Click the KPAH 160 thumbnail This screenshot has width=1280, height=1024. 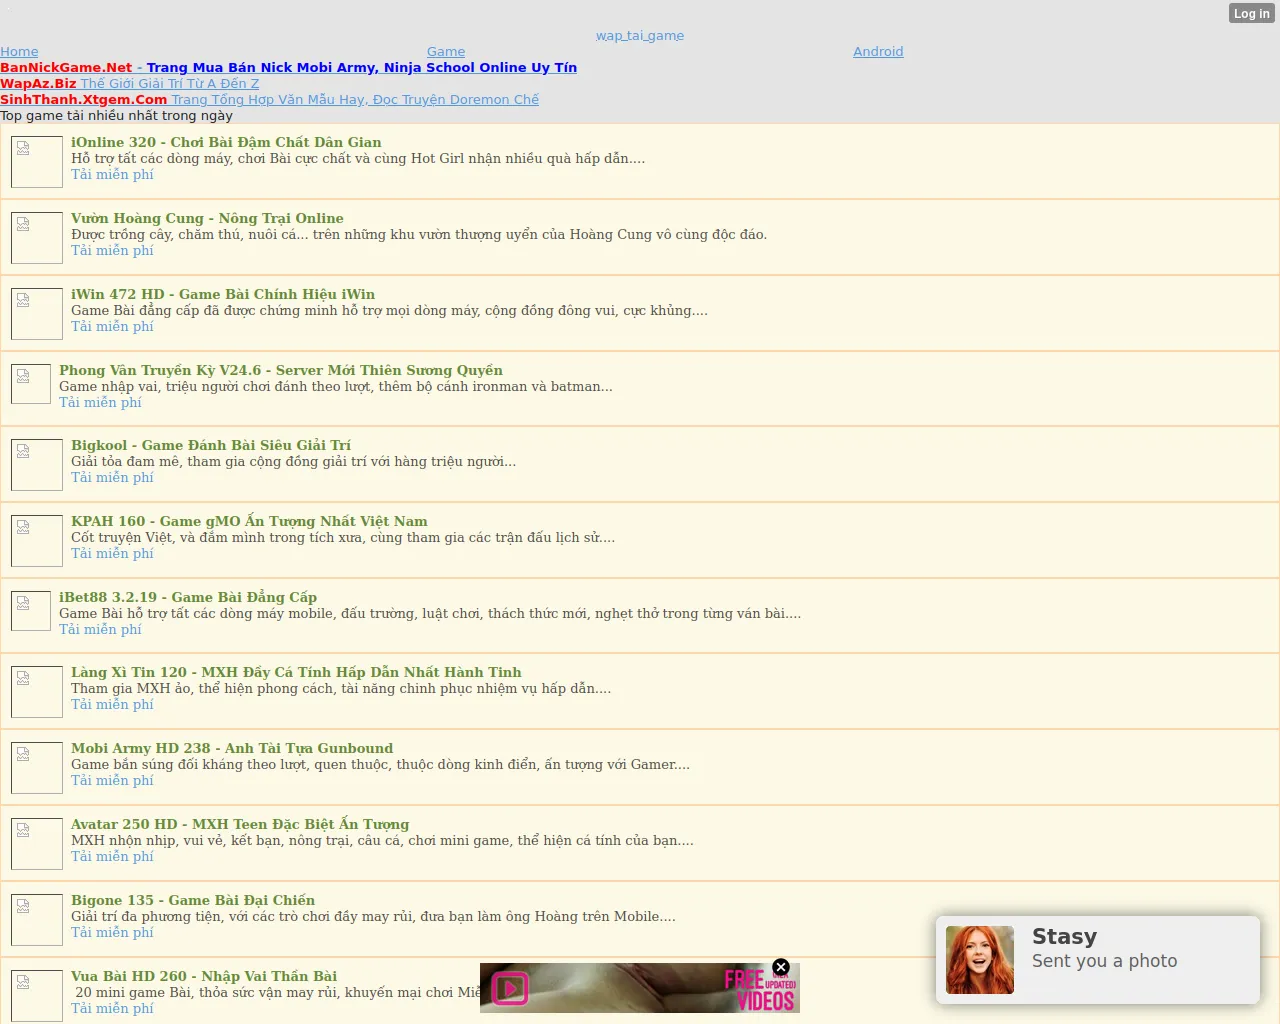37,541
